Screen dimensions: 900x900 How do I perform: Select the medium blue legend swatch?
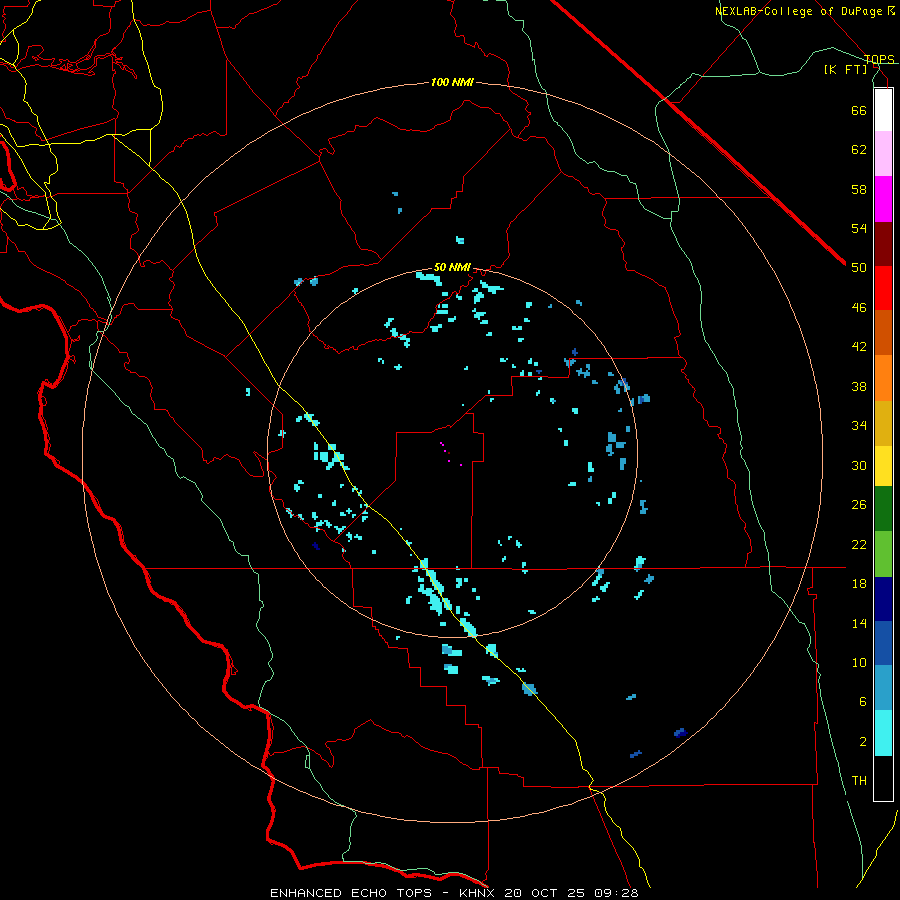[883, 643]
